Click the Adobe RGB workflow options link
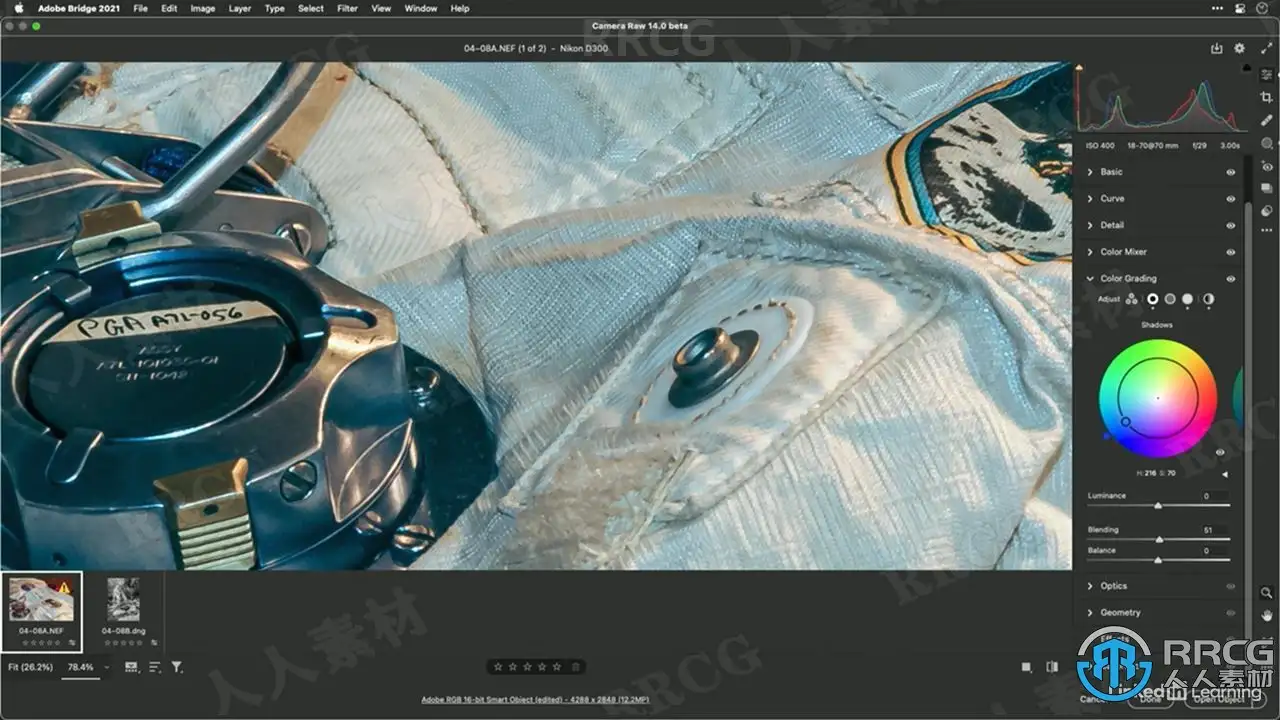This screenshot has width=1280, height=720. click(535, 700)
